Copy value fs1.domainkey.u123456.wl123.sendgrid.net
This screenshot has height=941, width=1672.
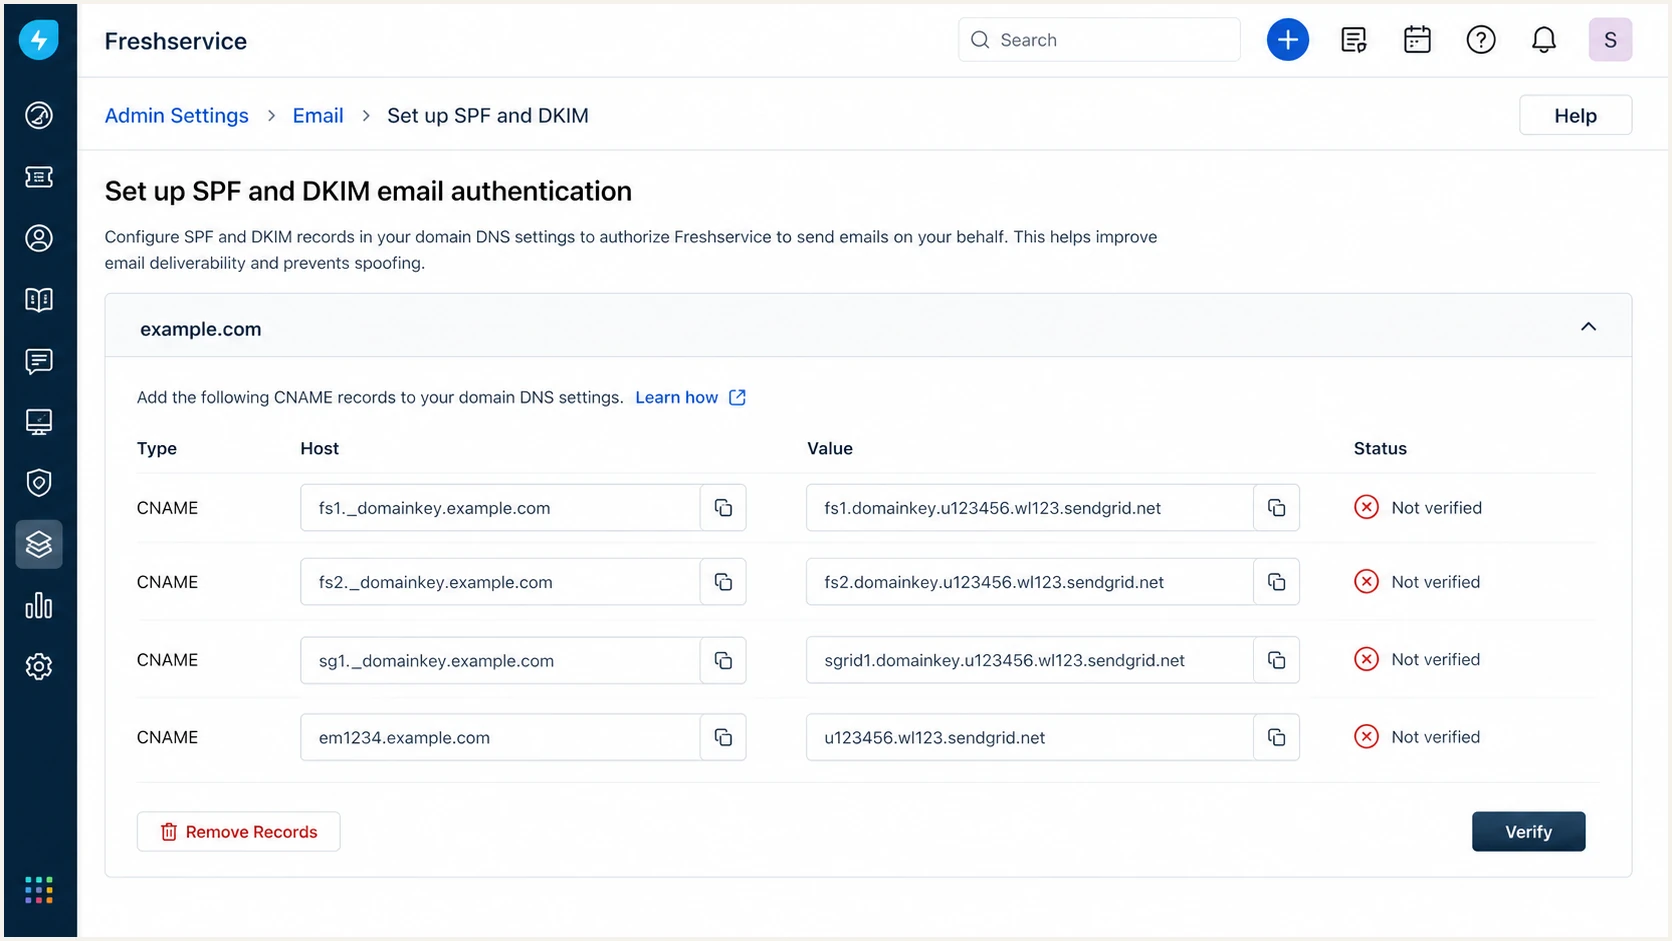pos(1276,508)
